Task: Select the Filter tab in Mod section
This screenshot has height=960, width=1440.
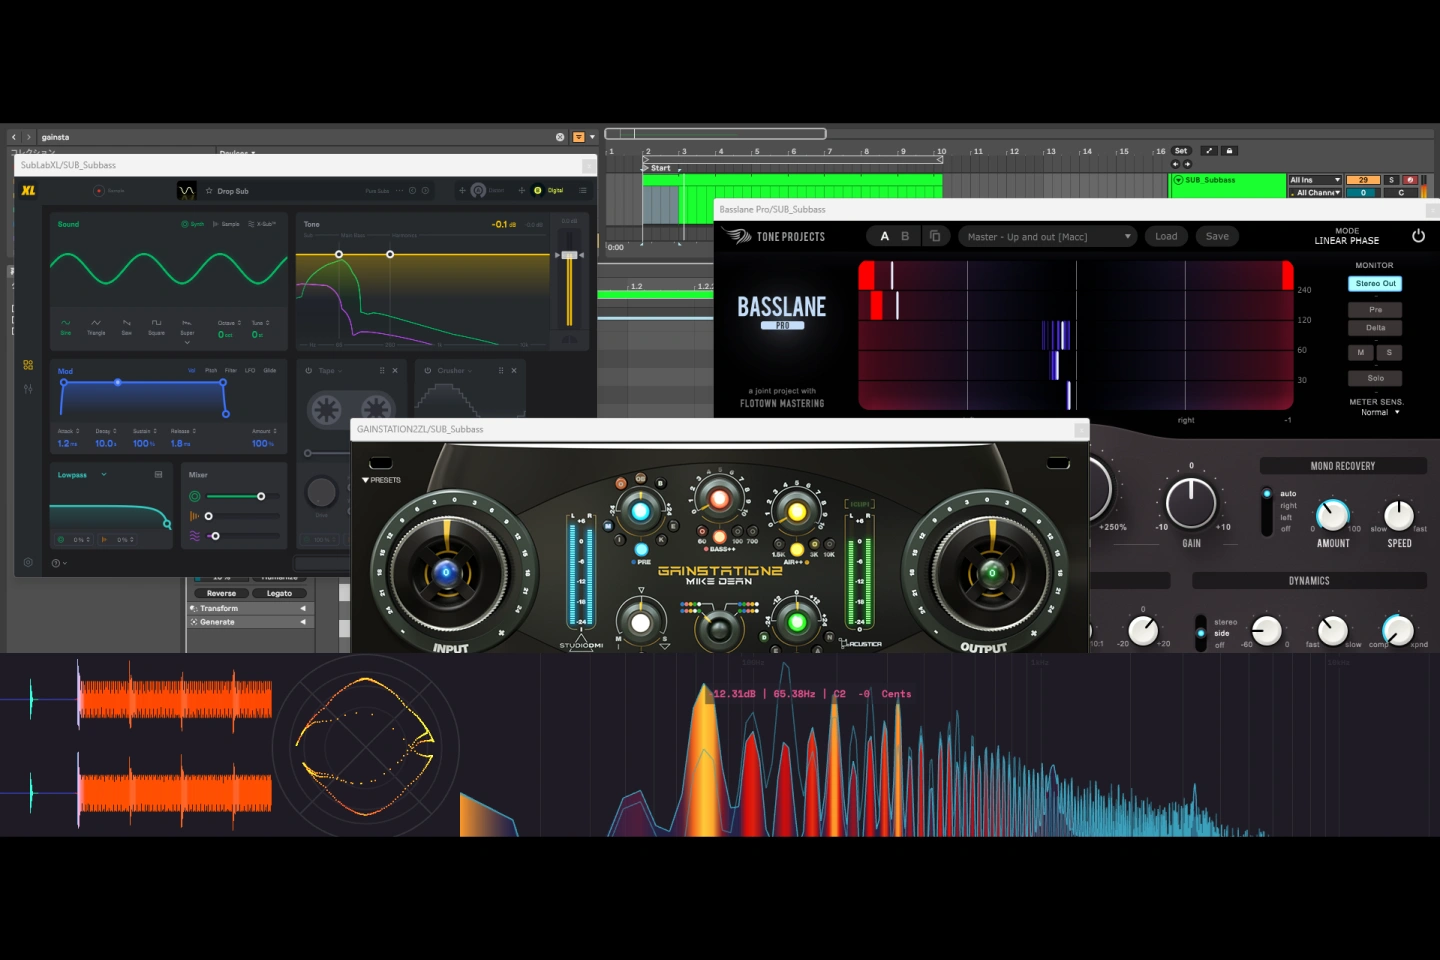Action: (231, 371)
